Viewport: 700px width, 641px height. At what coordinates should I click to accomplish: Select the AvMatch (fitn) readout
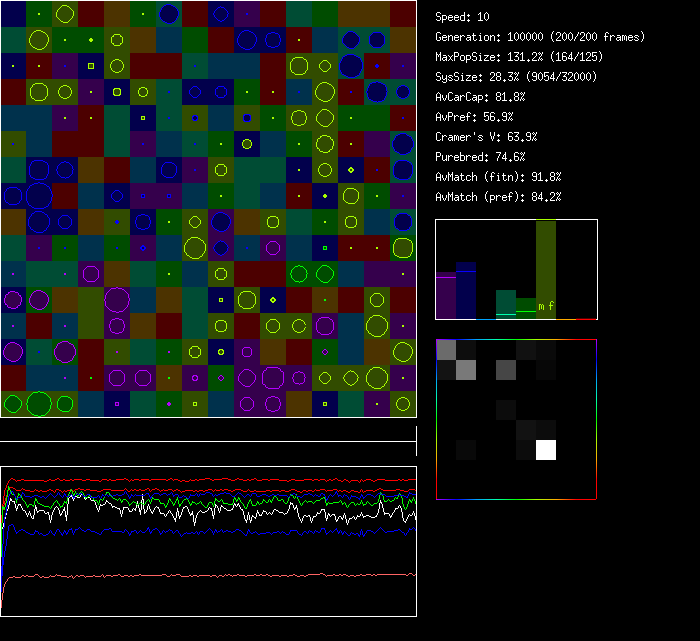click(498, 177)
